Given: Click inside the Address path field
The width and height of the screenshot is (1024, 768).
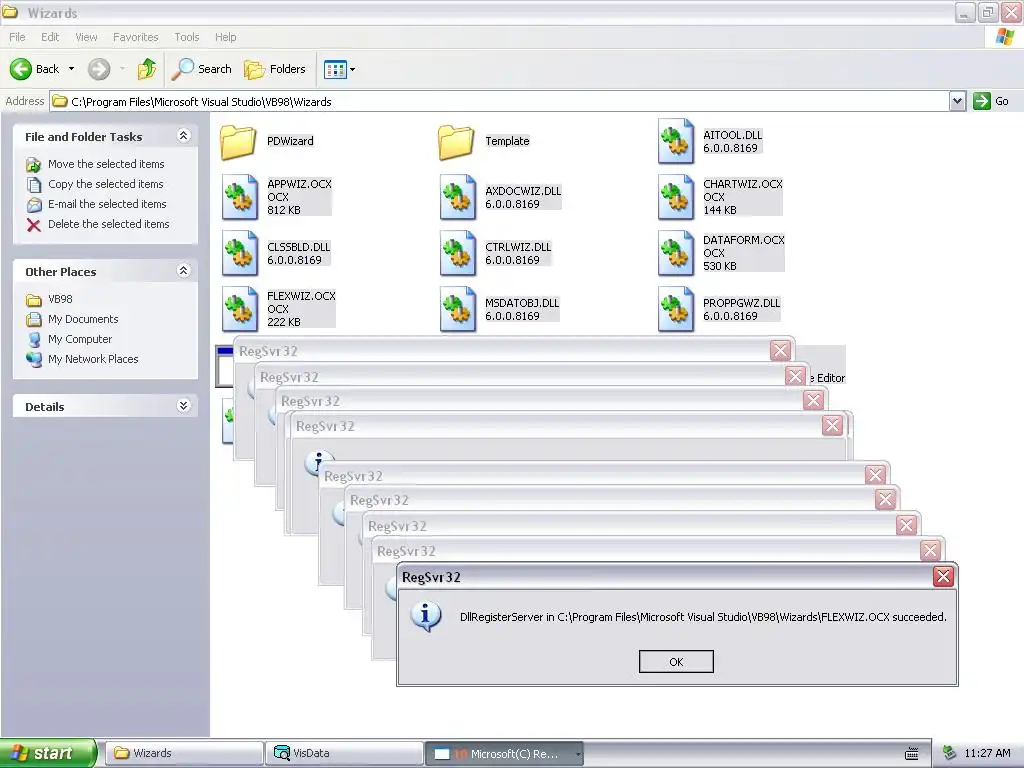Looking at the screenshot, I should [x=500, y=101].
